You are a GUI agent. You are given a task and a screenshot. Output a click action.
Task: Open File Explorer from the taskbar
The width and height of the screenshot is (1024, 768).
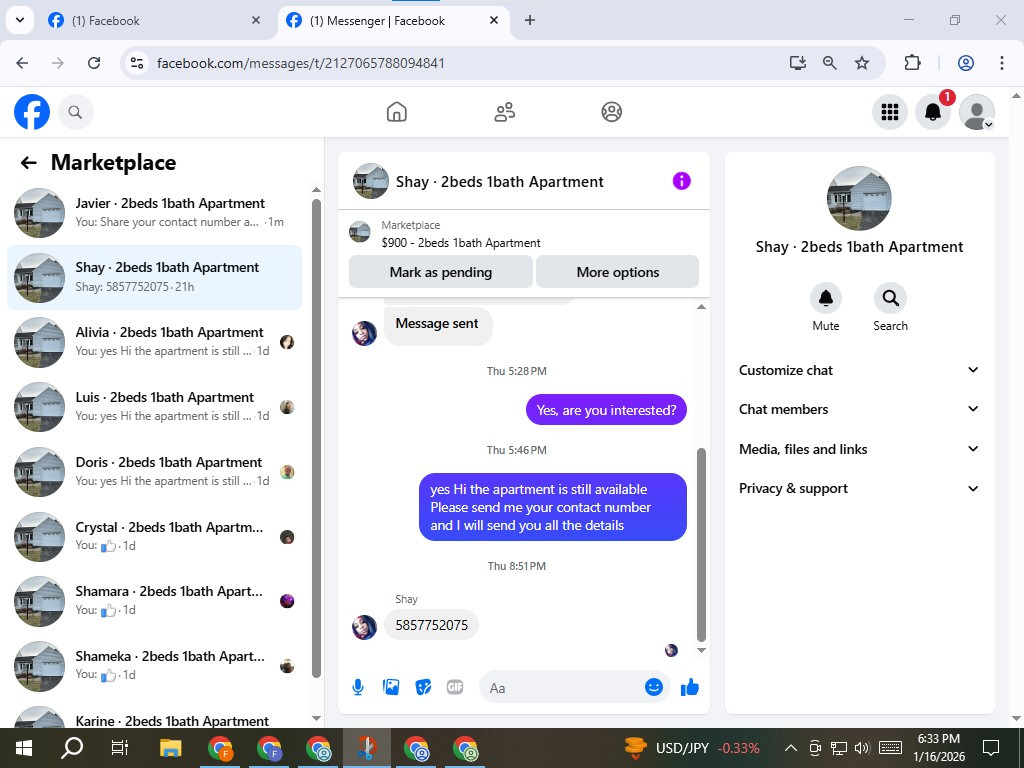click(x=171, y=748)
